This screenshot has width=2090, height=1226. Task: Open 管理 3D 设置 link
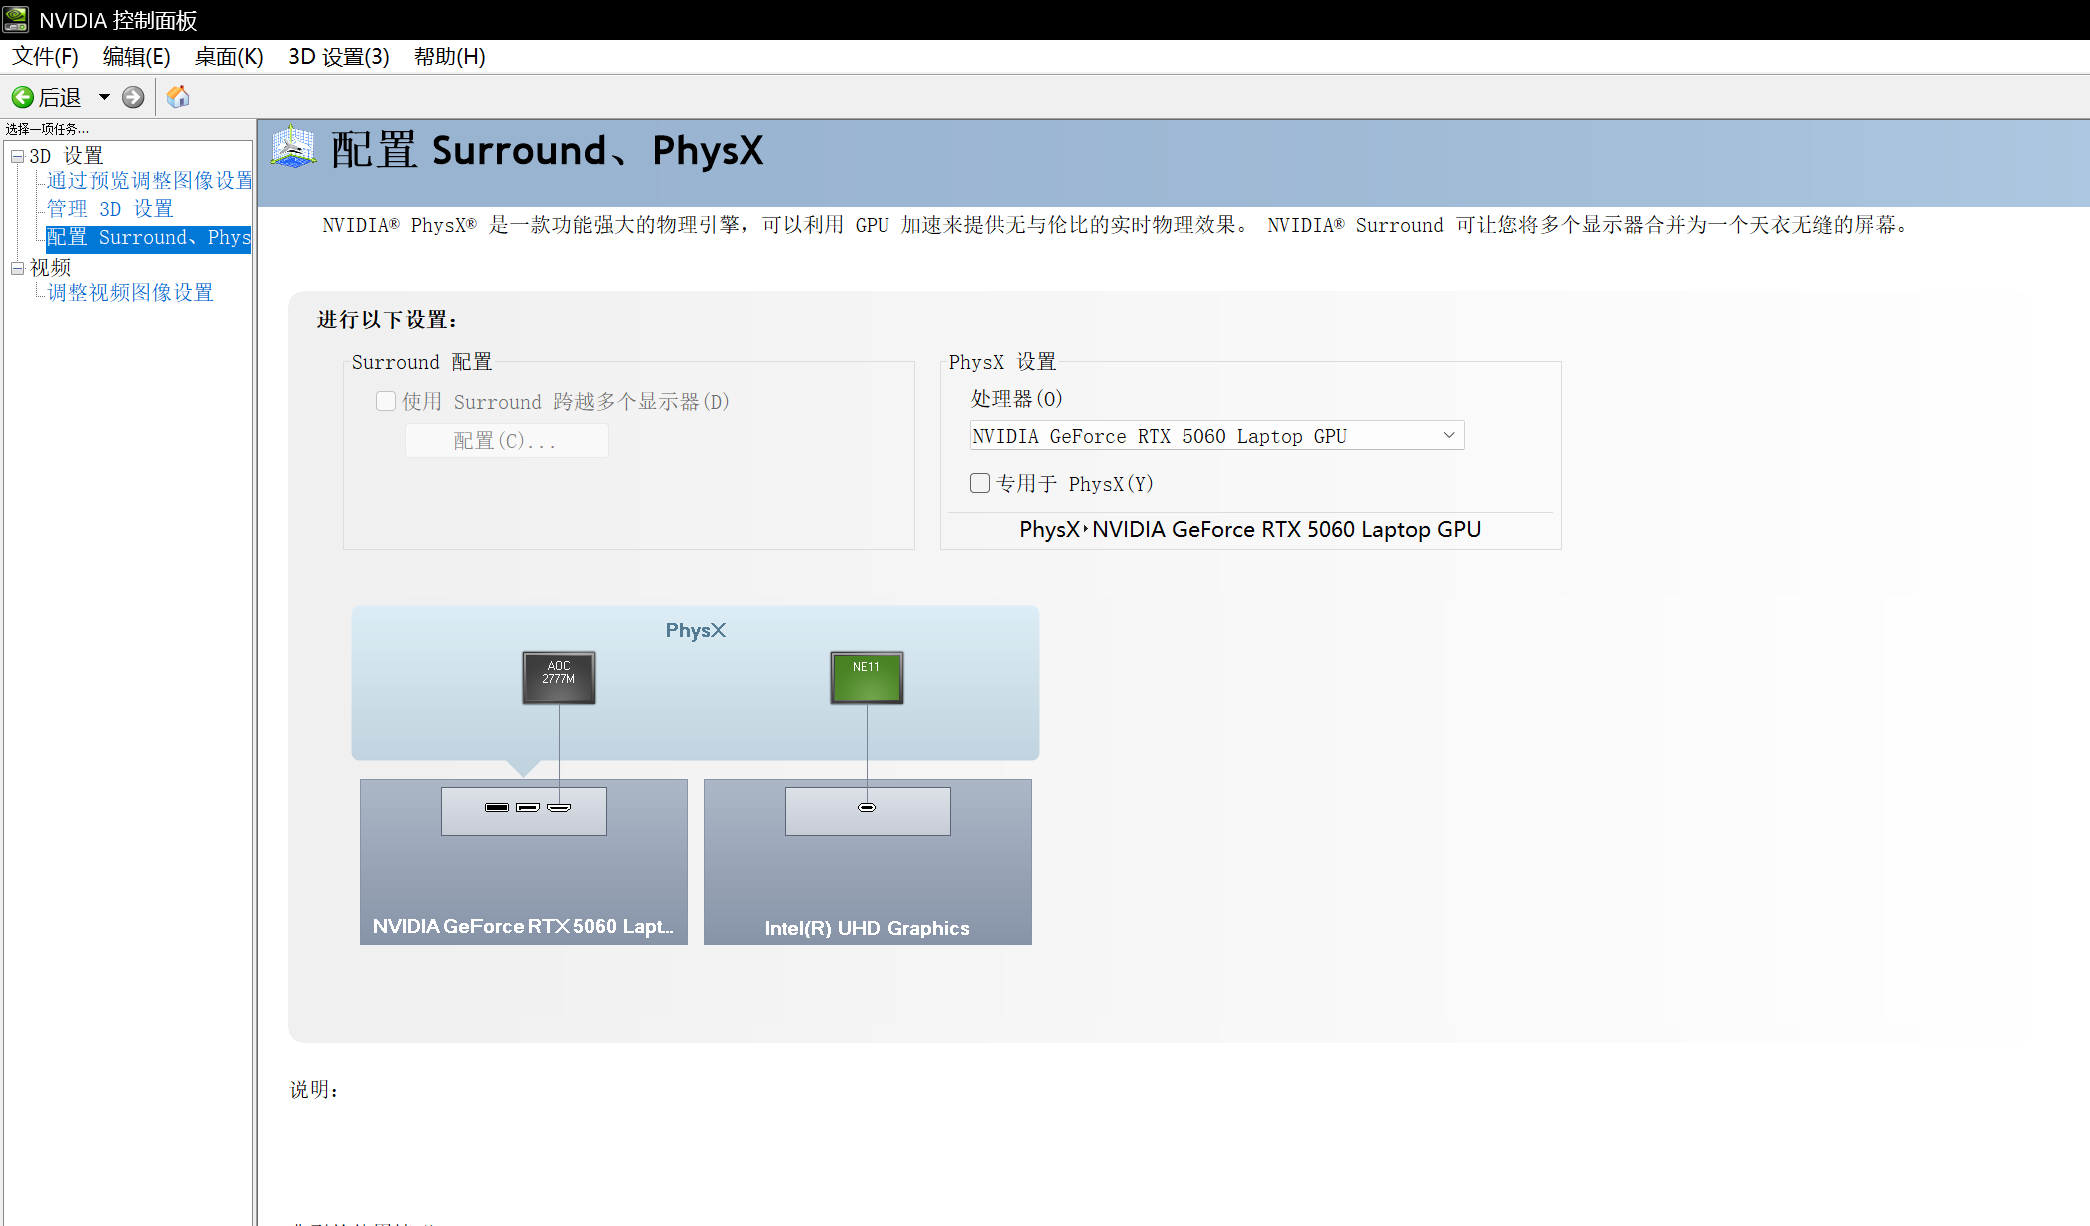coord(110,209)
